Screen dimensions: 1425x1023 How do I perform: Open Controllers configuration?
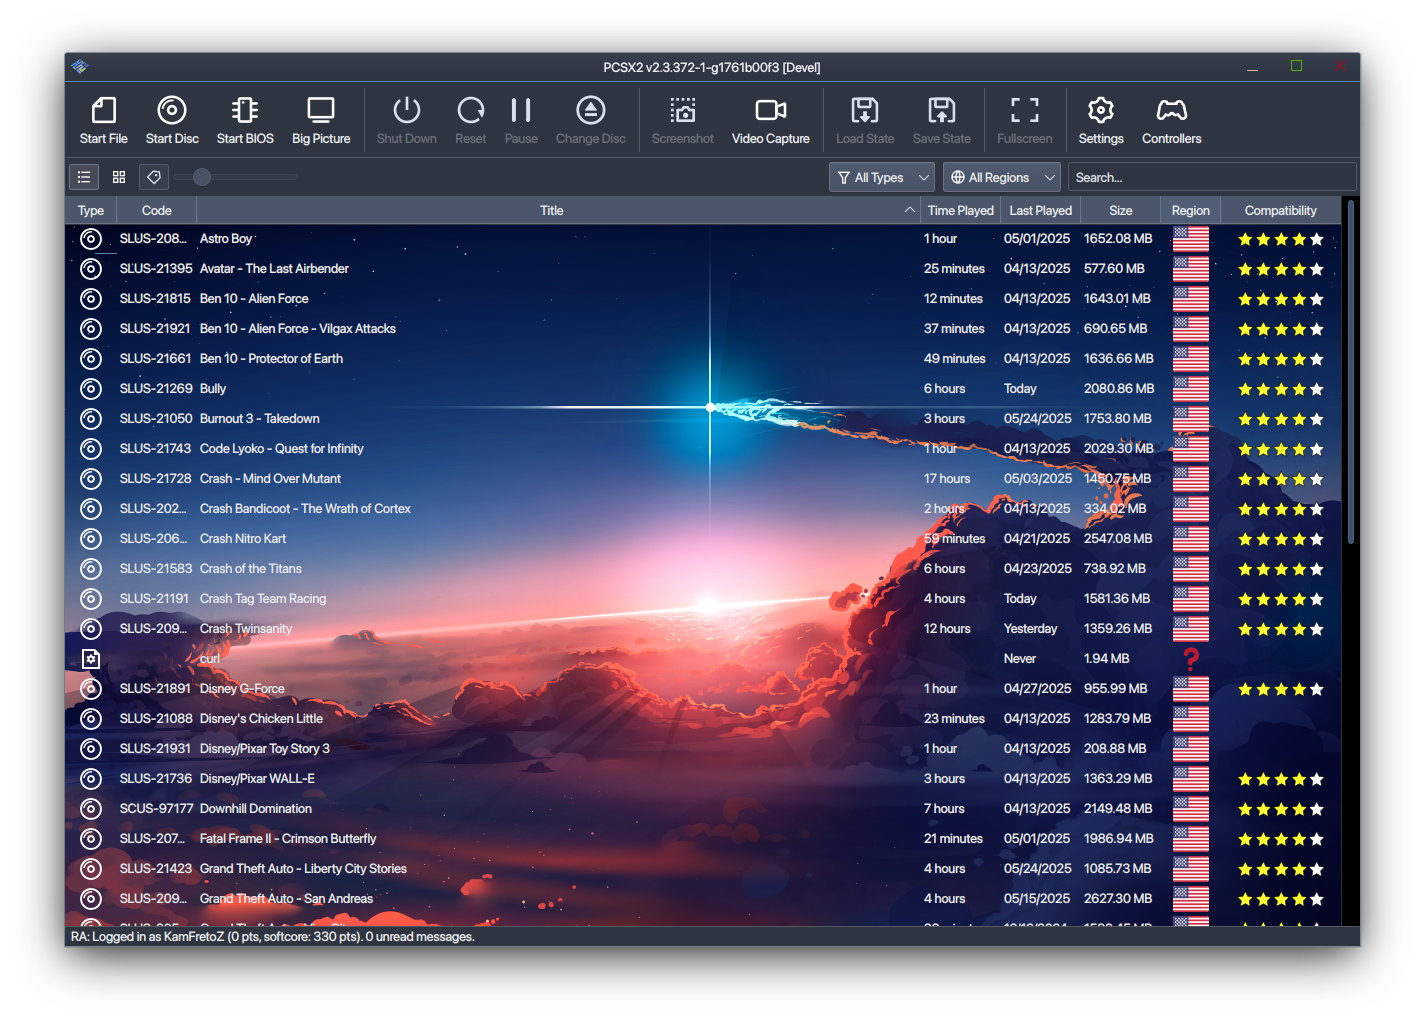(x=1171, y=110)
